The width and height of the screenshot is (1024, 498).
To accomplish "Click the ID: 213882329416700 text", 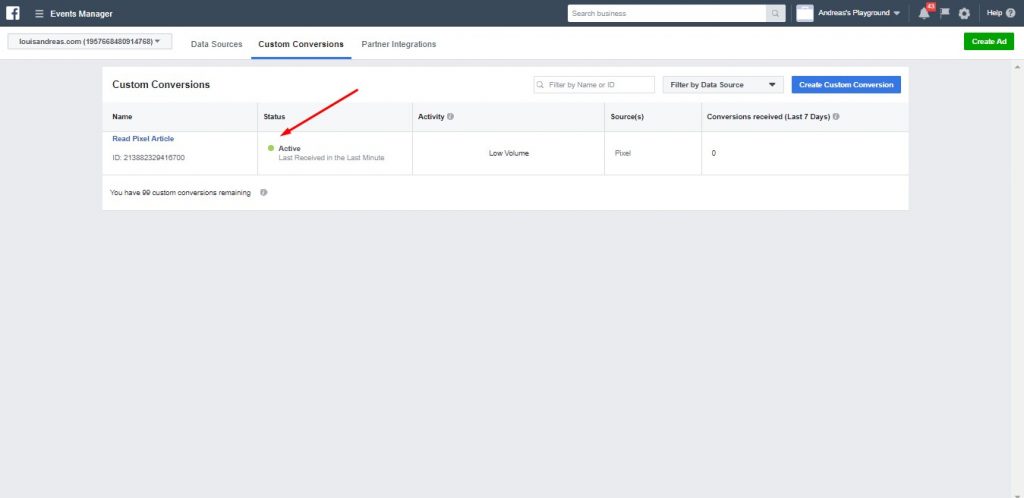I will coord(148,157).
